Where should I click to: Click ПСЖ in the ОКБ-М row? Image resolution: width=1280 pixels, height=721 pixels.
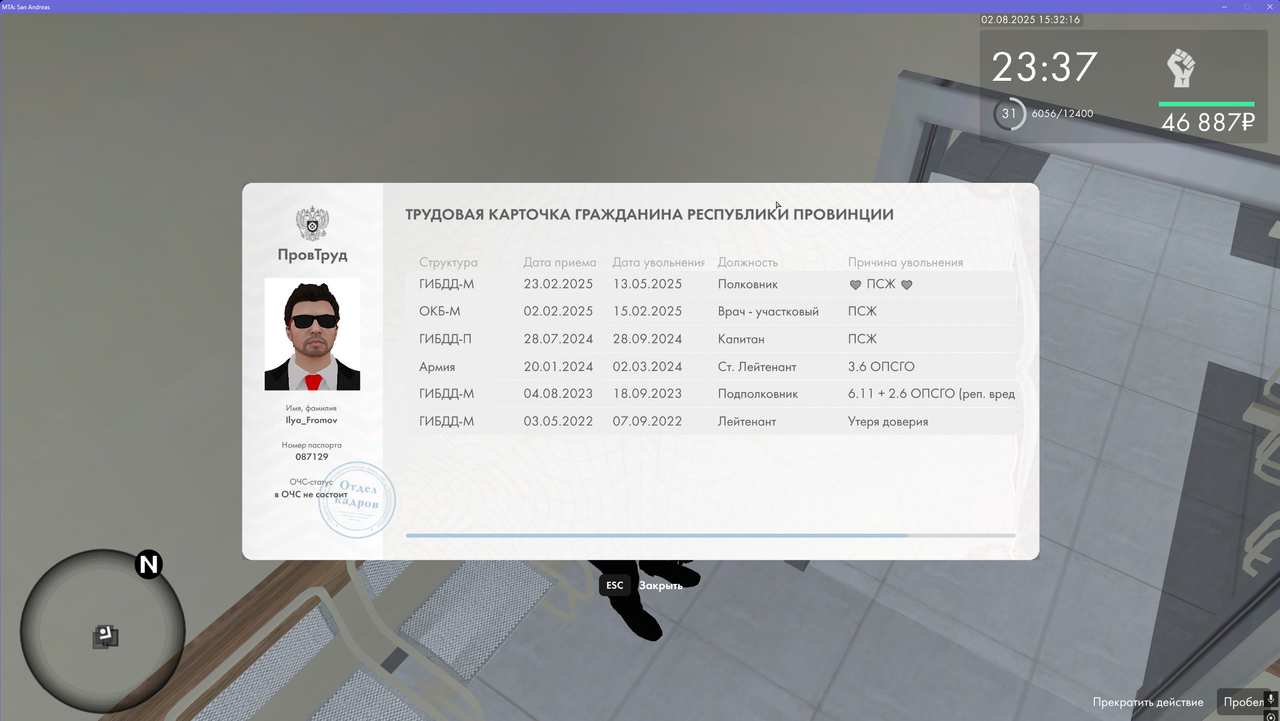pos(863,312)
